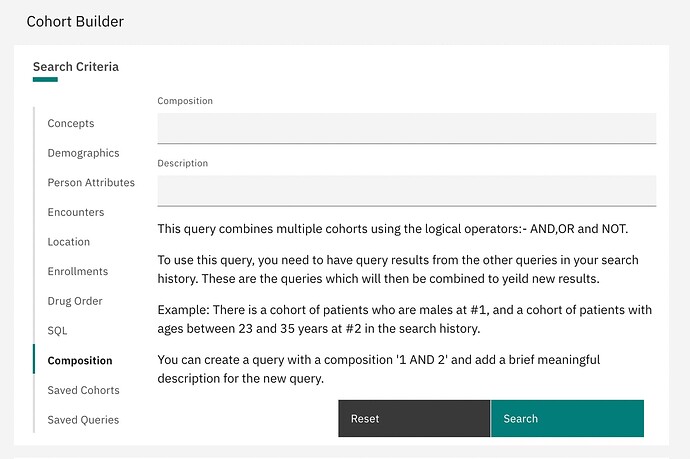Open the Concepts search tab
690x459 pixels.
pos(71,123)
